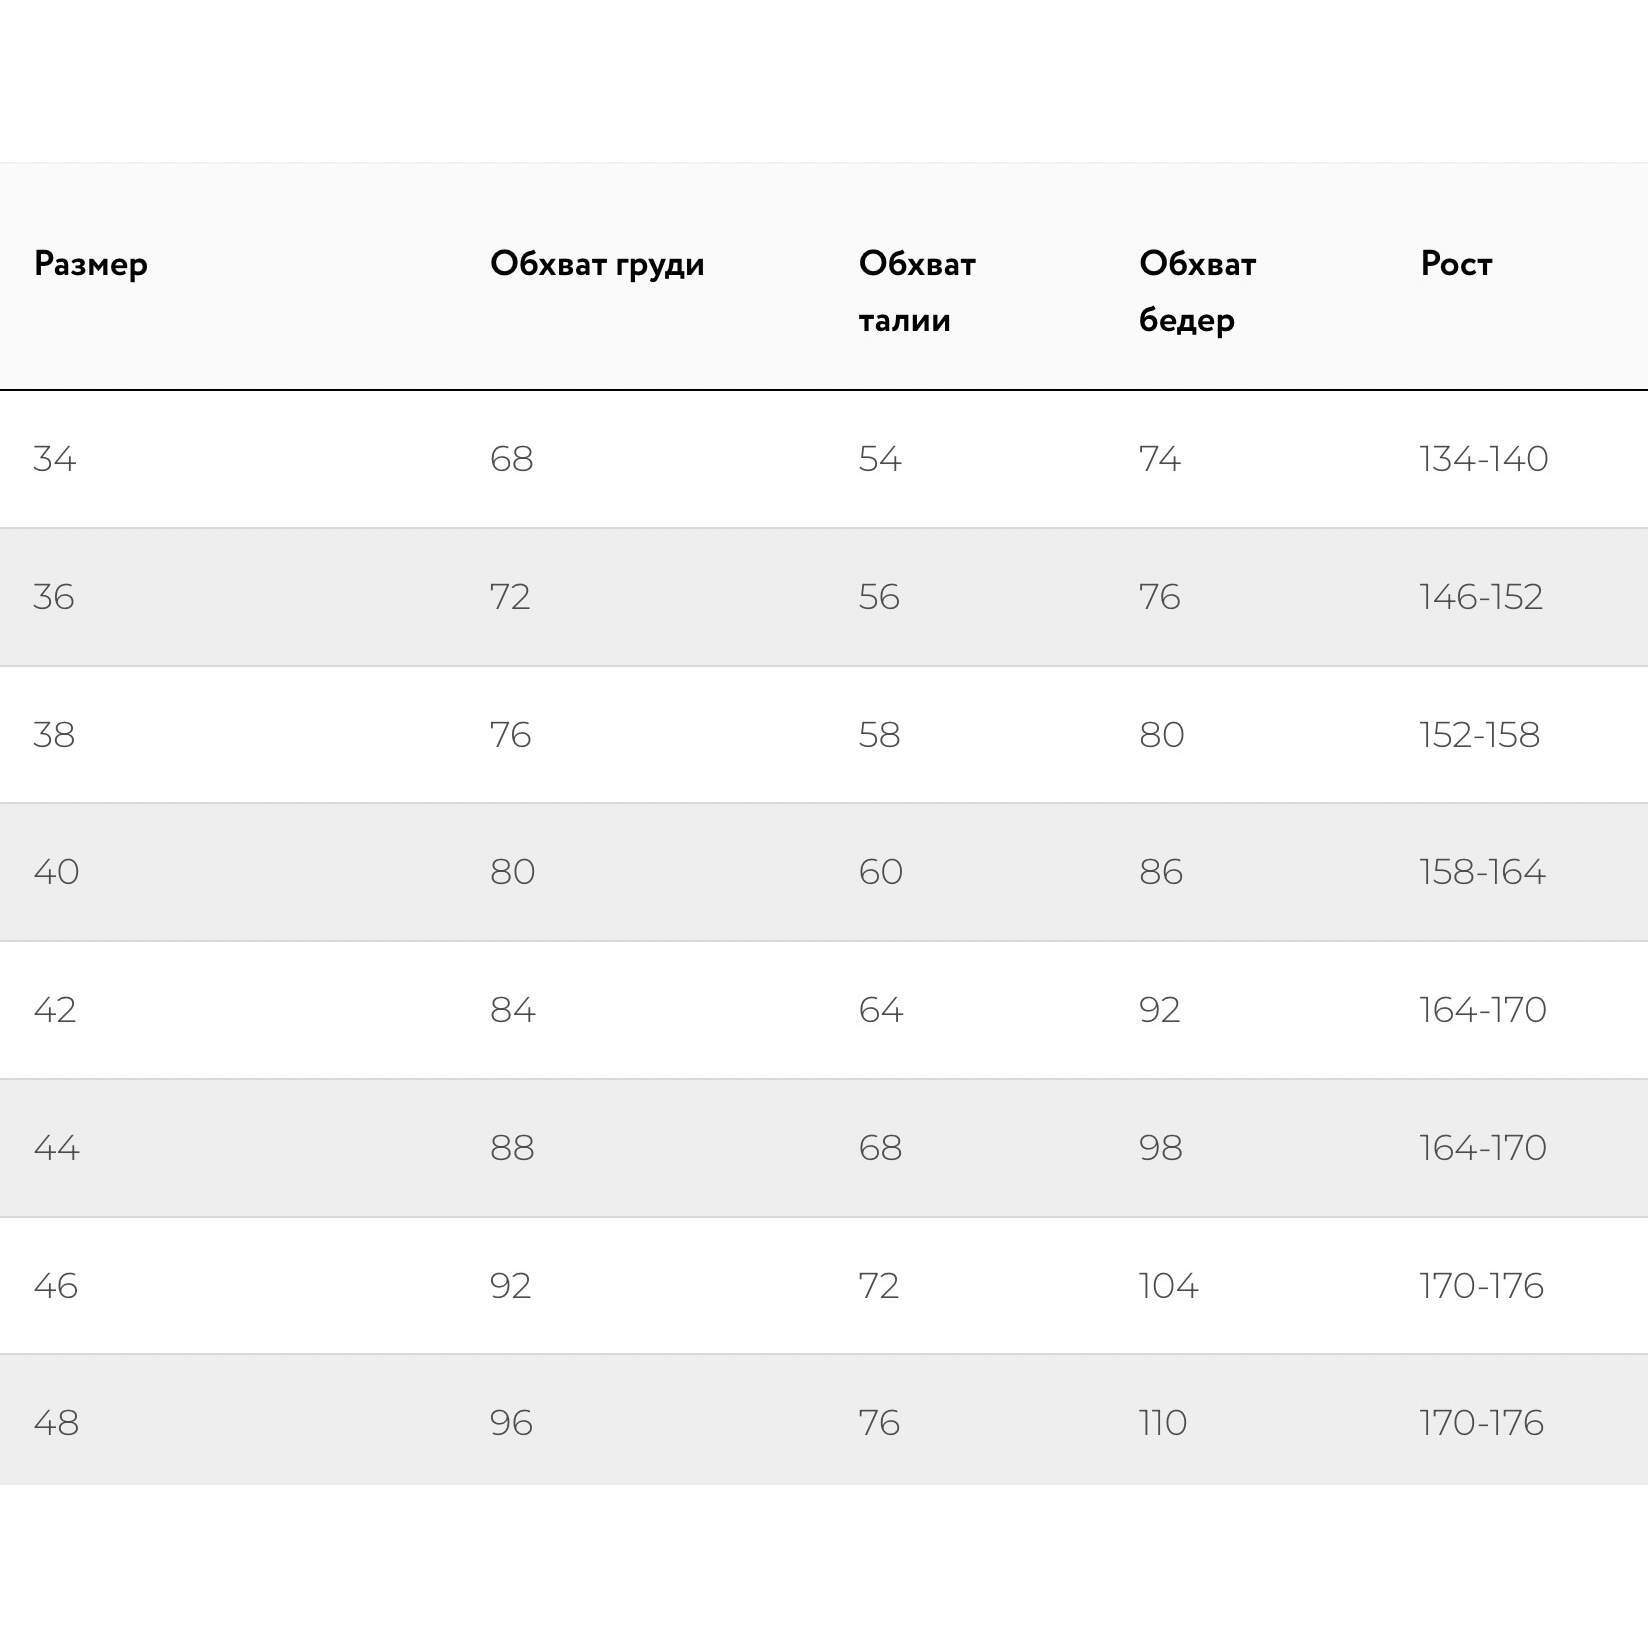Select the 'Обхват талии' column header
The width and height of the screenshot is (1648, 1648).
point(916,291)
